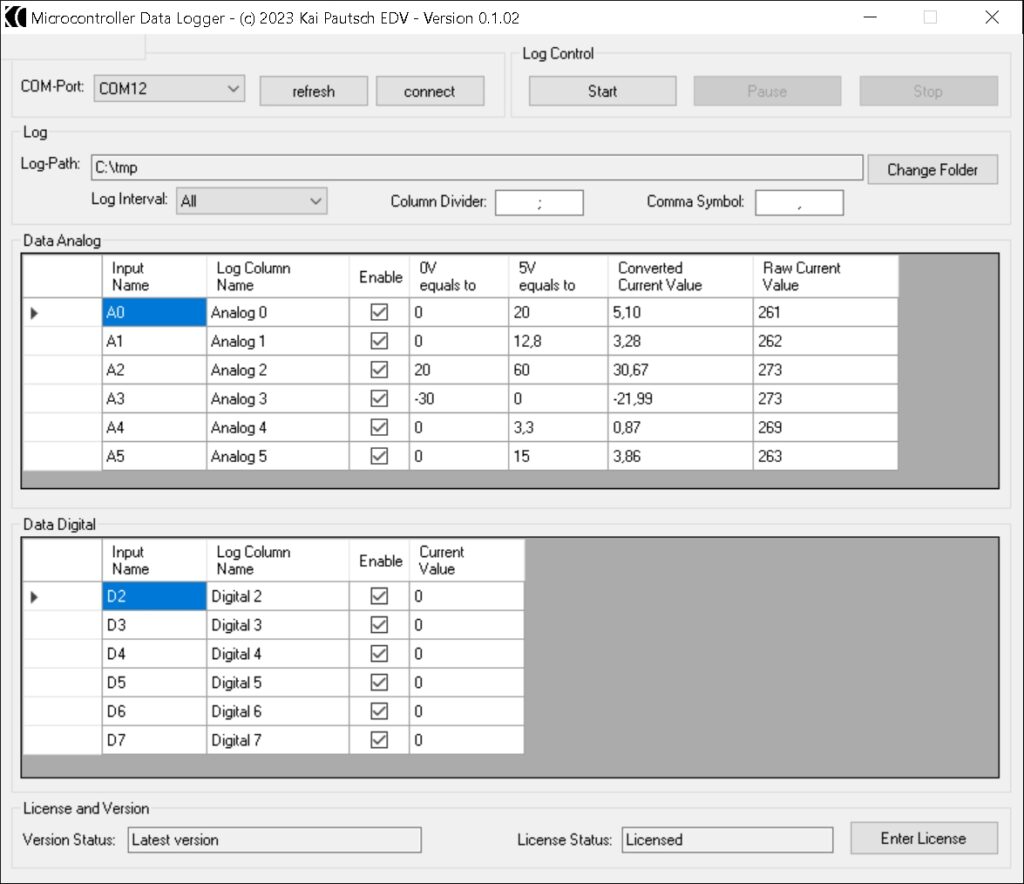Start logging with the Start button
1024x884 pixels.
pyautogui.click(x=602, y=91)
